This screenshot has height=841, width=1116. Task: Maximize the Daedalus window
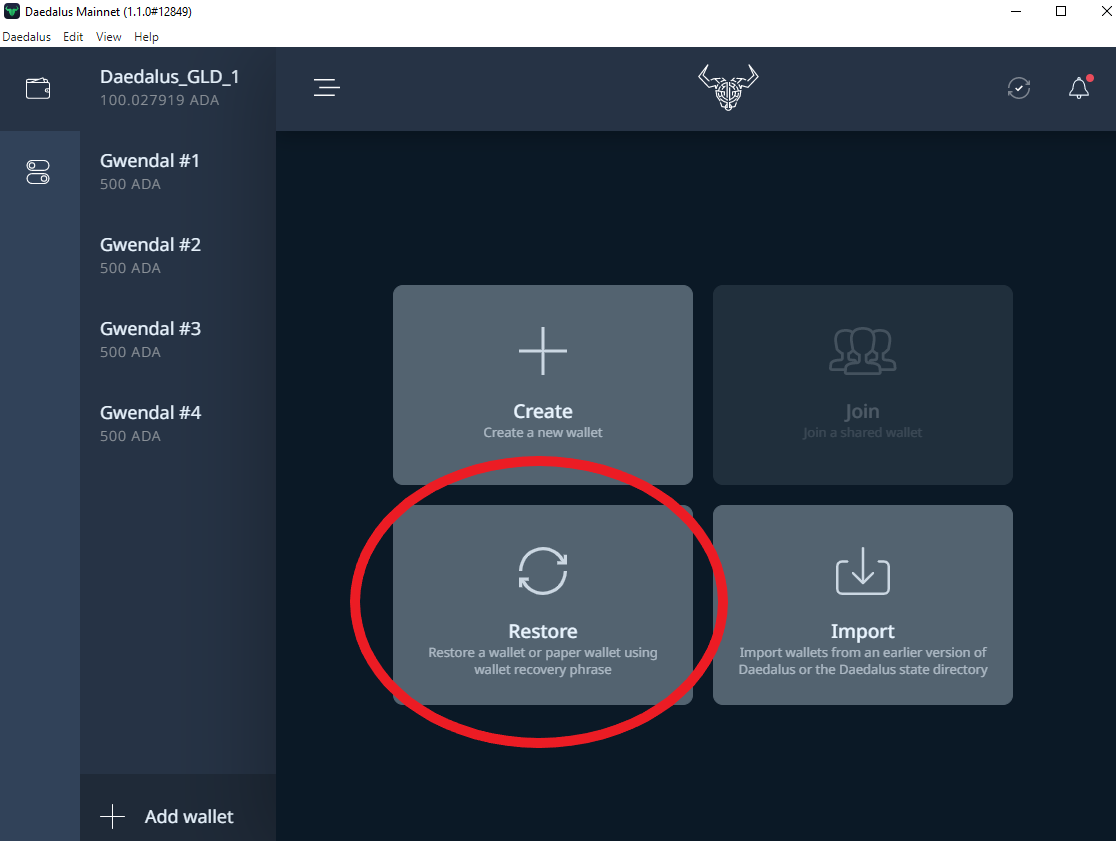pos(1060,11)
